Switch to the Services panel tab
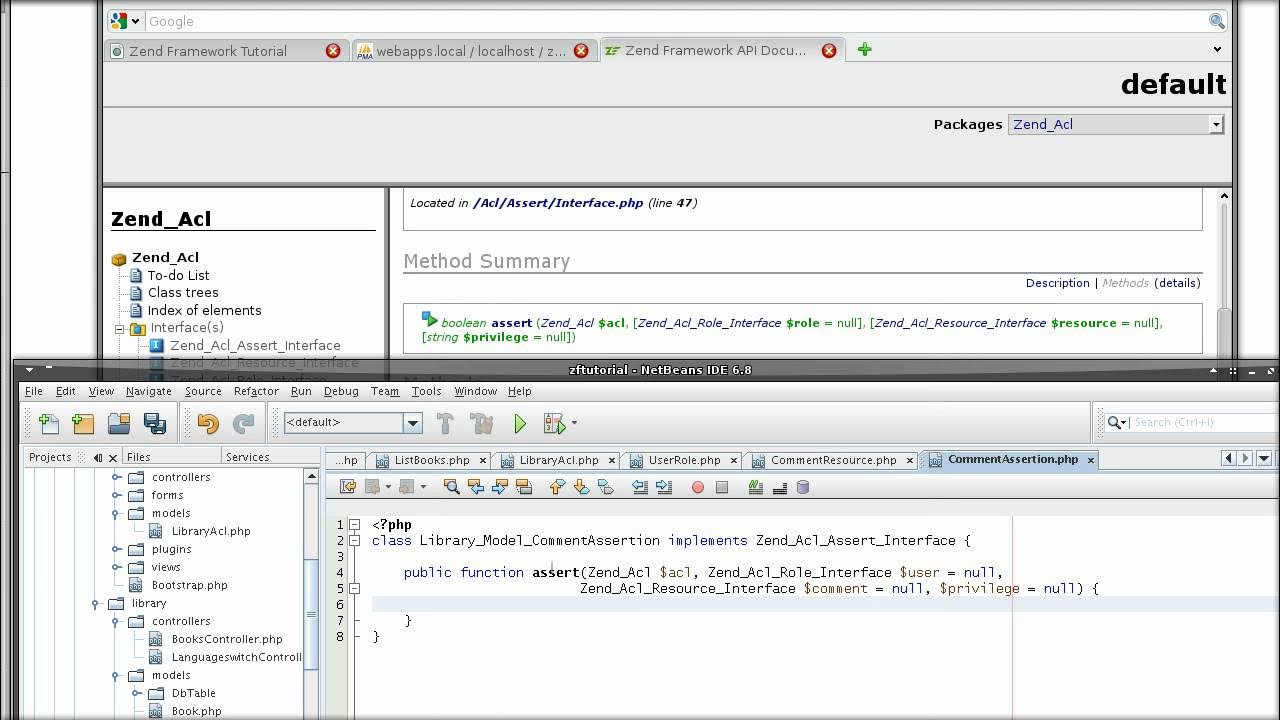The height and width of the screenshot is (720, 1280). point(247,457)
